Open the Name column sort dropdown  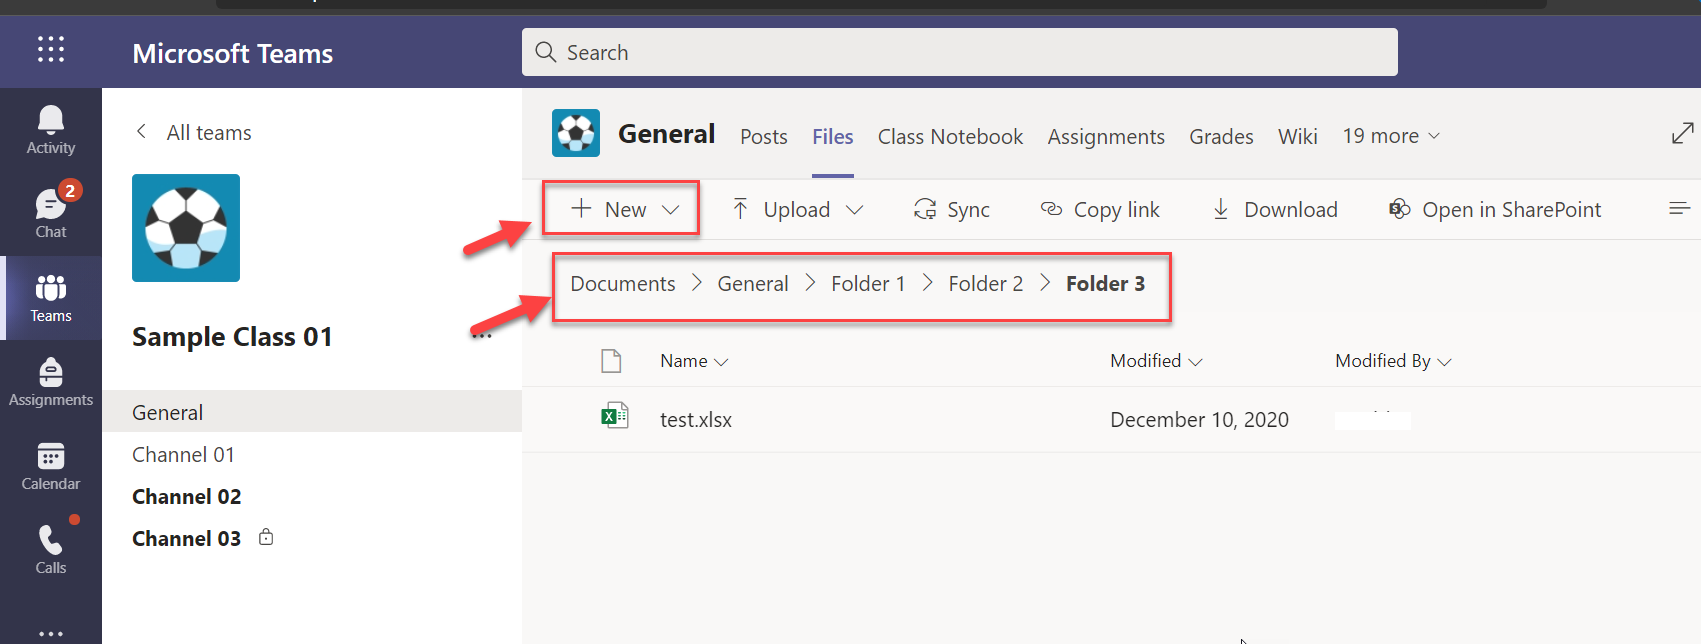722,362
